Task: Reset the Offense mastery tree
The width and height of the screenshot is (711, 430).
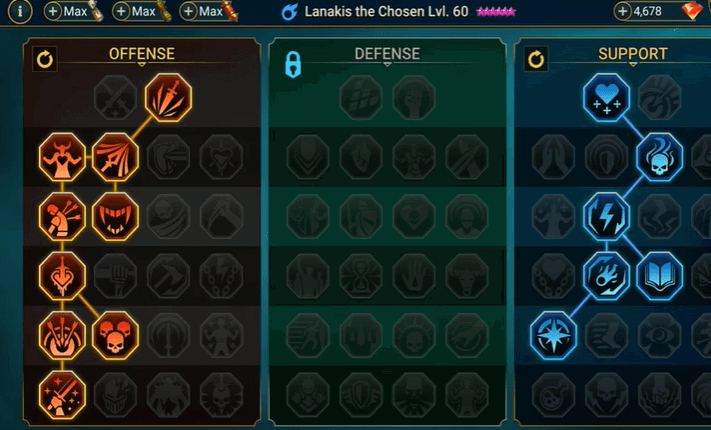Action: coord(45,59)
